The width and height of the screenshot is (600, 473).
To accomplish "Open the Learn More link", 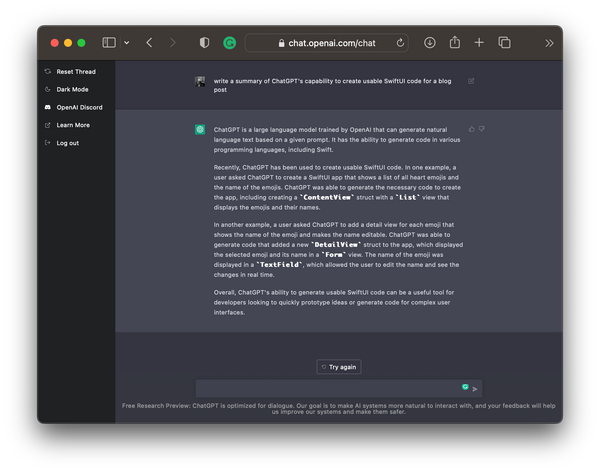I will click(x=72, y=125).
